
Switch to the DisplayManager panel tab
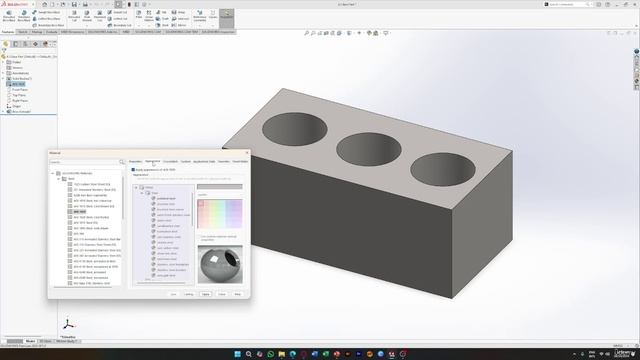tap(45, 44)
